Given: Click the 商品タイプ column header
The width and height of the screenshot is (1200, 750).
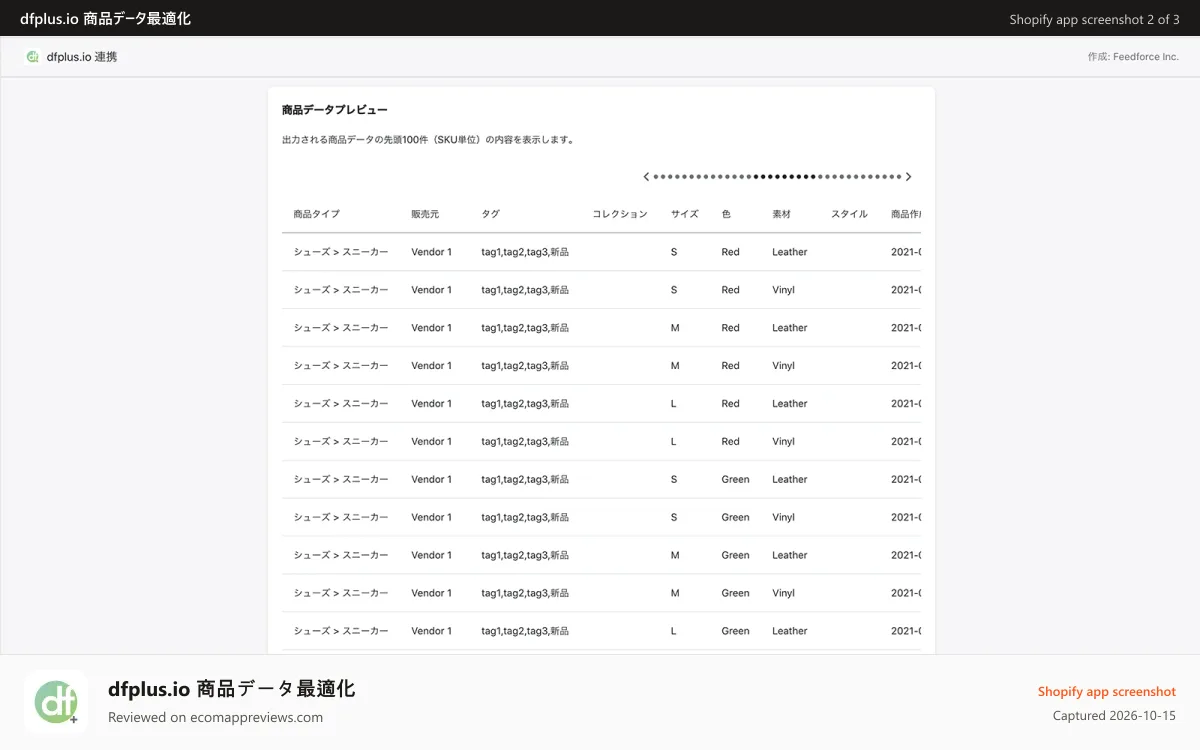Looking at the screenshot, I should pyautogui.click(x=316, y=214).
